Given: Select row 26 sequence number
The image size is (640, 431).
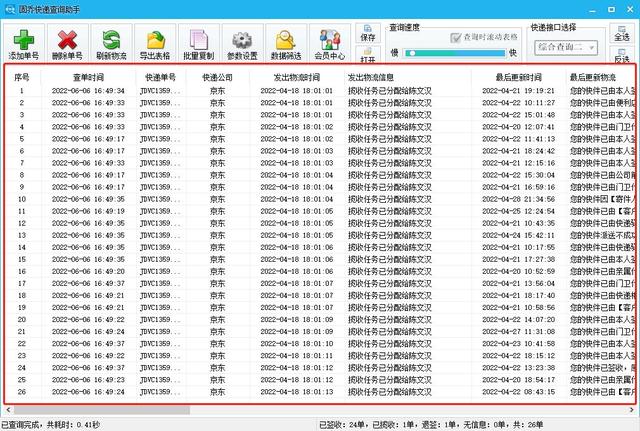Looking at the screenshot, I should pyautogui.click(x=22, y=392).
